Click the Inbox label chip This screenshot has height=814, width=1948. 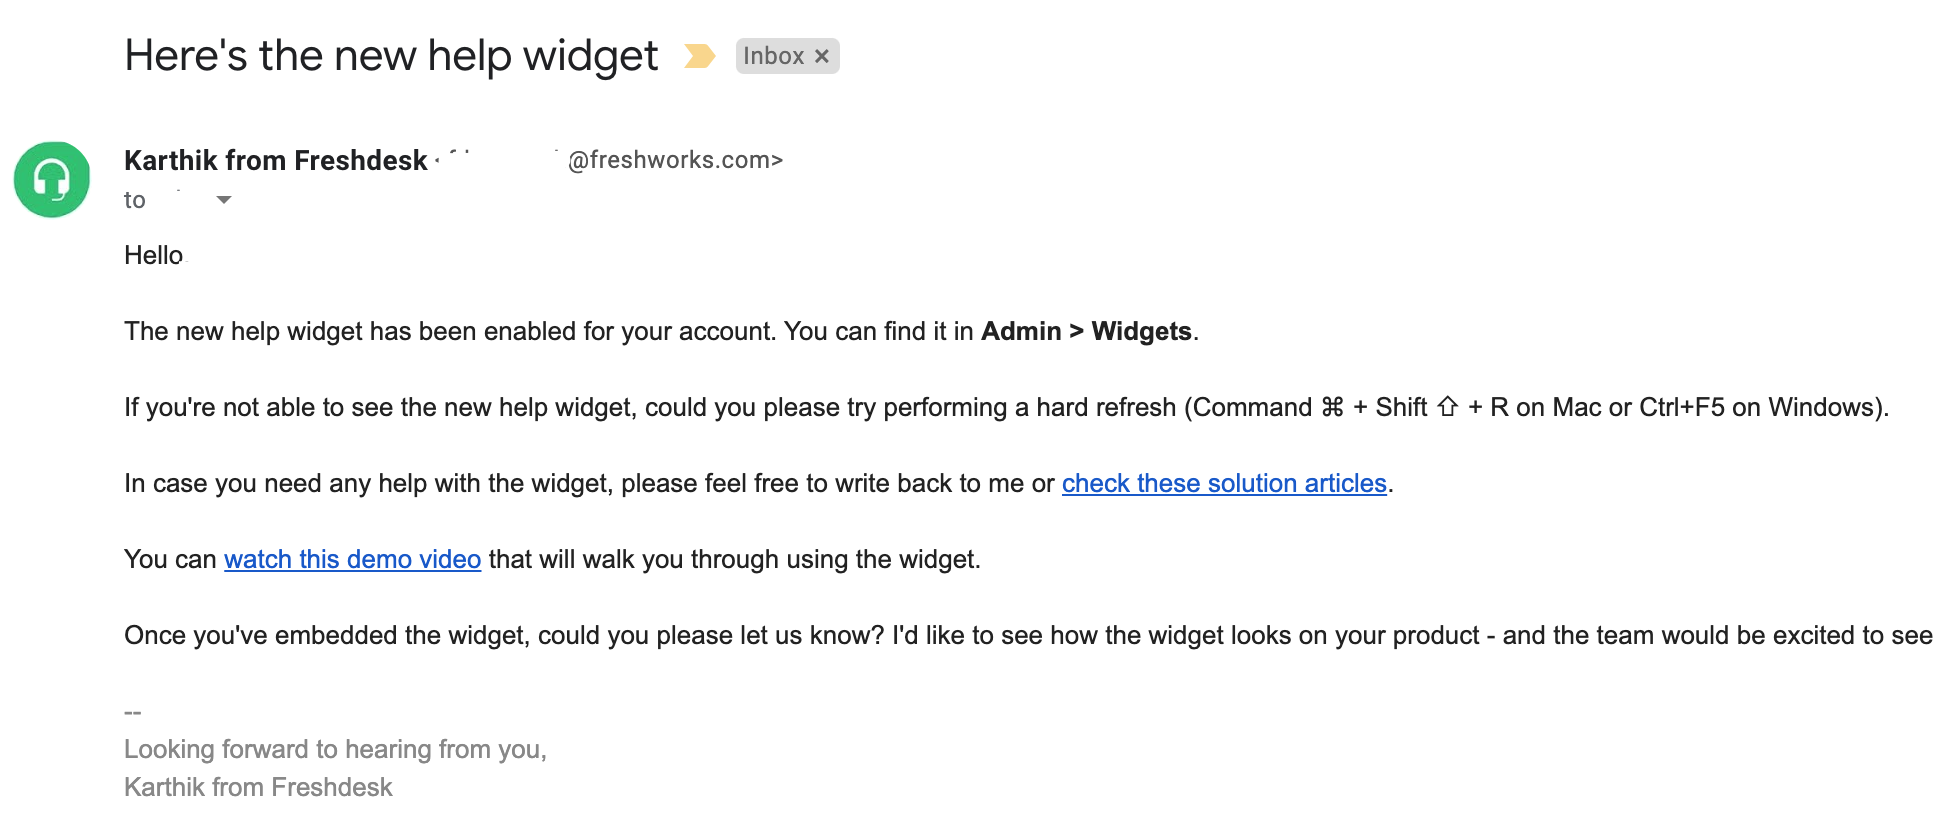pyautogui.click(x=775, y=56)
